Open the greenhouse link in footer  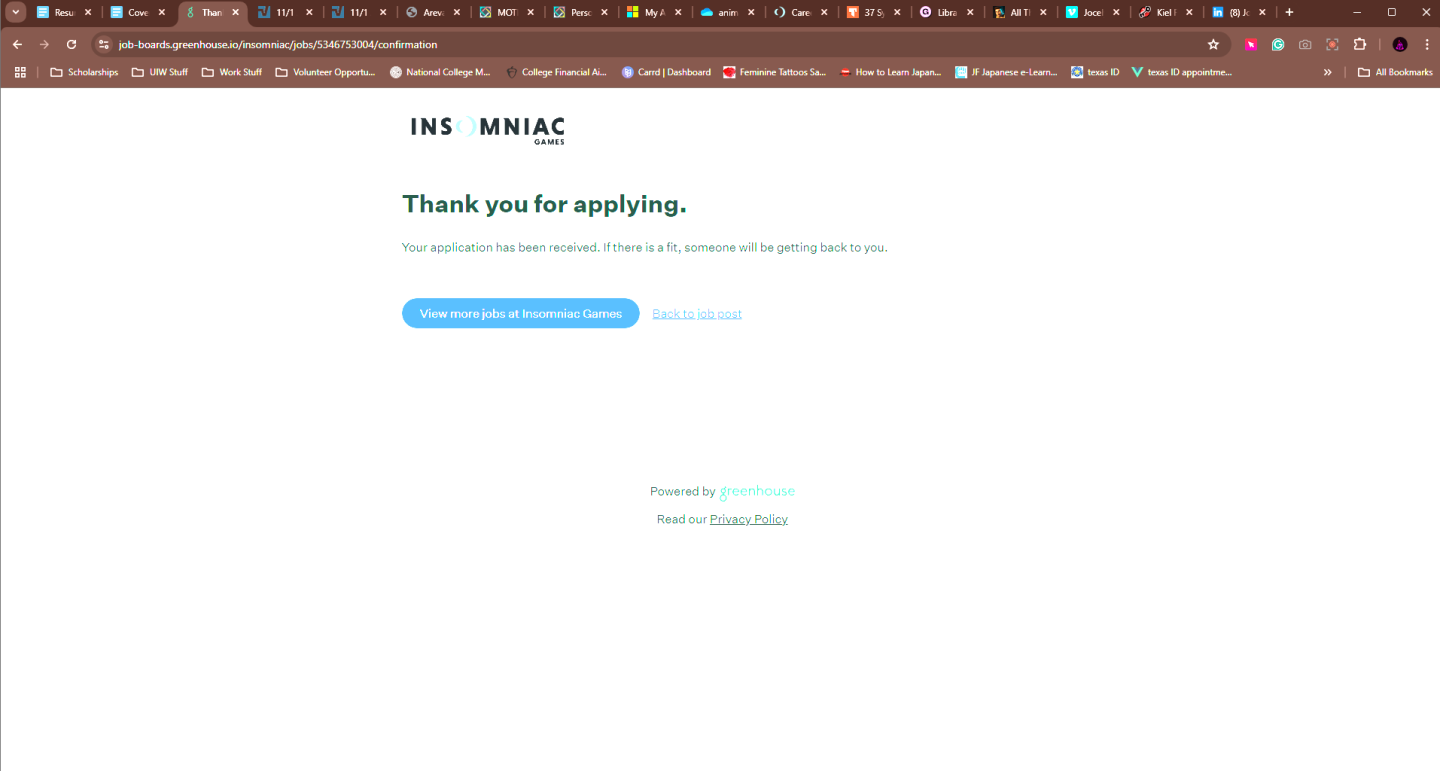(757, 491)
